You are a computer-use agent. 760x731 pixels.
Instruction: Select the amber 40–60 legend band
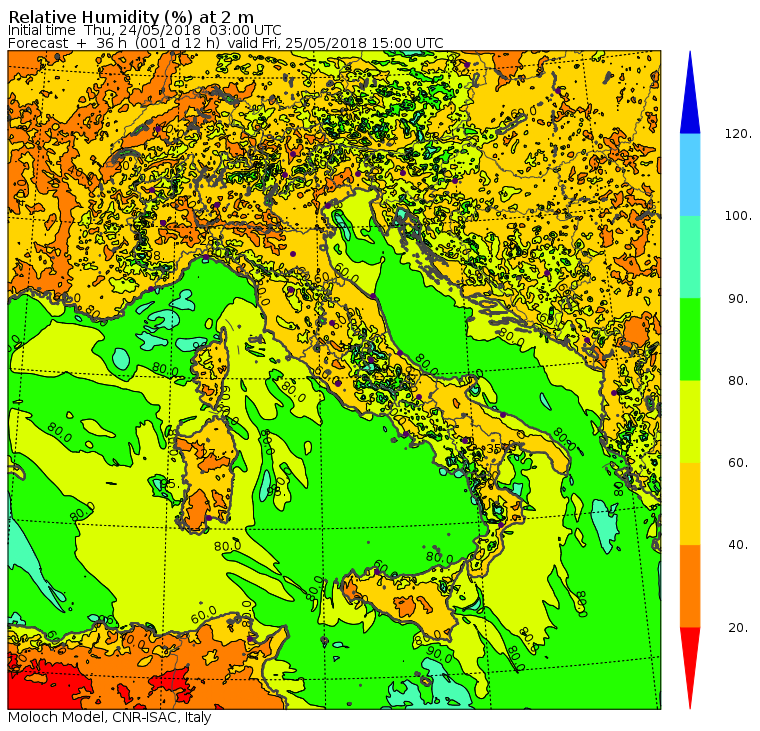click(690, 504)
